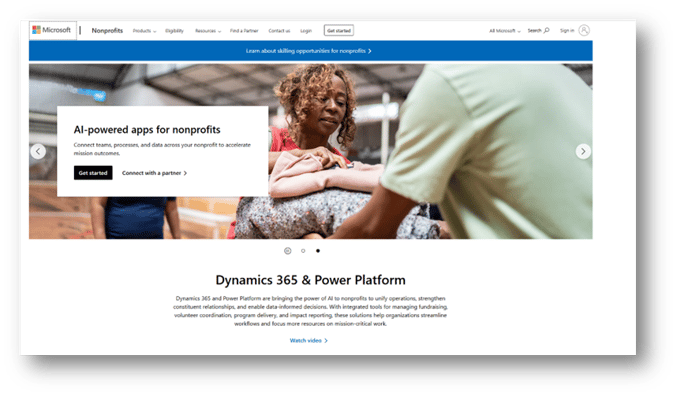This screenshot has width=677, height=396.
Task: Advance to the next carousel slide
Action: tap(583, 152)
